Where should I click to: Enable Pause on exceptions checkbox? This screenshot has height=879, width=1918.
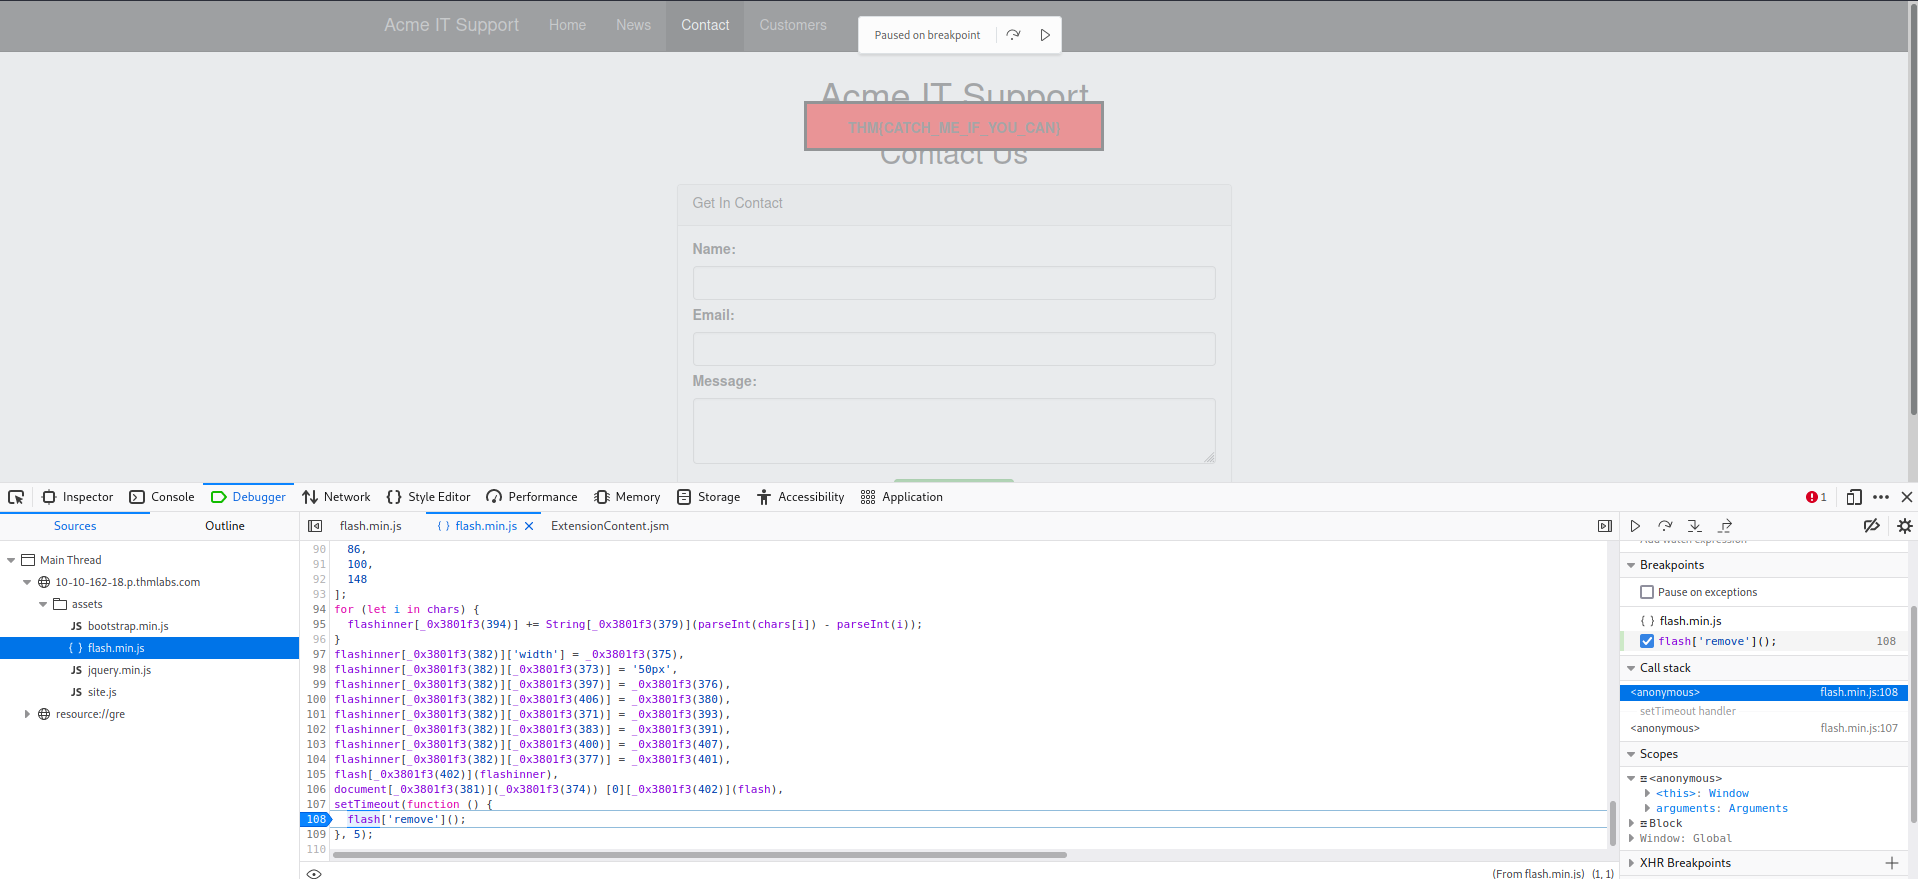pyautogui.click(x=1647, y=592)
